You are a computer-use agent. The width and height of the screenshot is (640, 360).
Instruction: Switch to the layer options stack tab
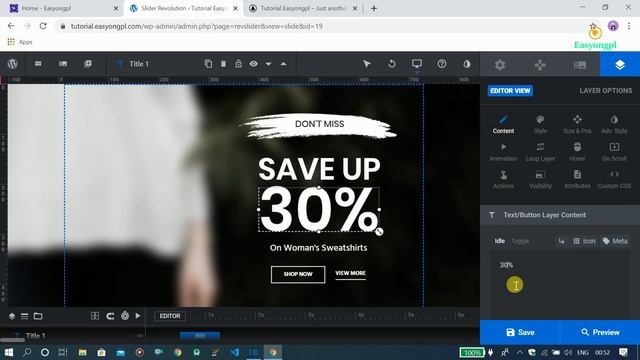(620, 64)
